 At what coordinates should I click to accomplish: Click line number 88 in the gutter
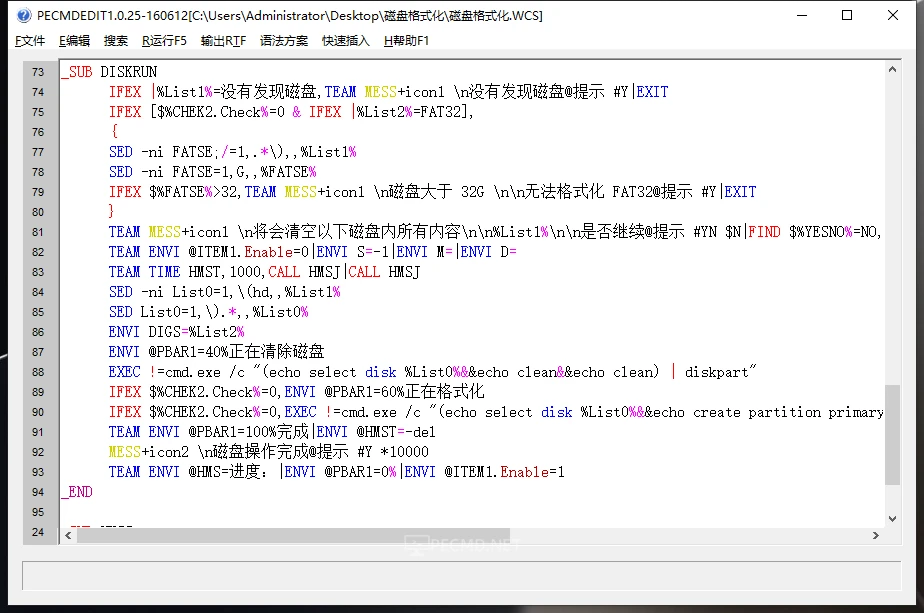[38, 372]
